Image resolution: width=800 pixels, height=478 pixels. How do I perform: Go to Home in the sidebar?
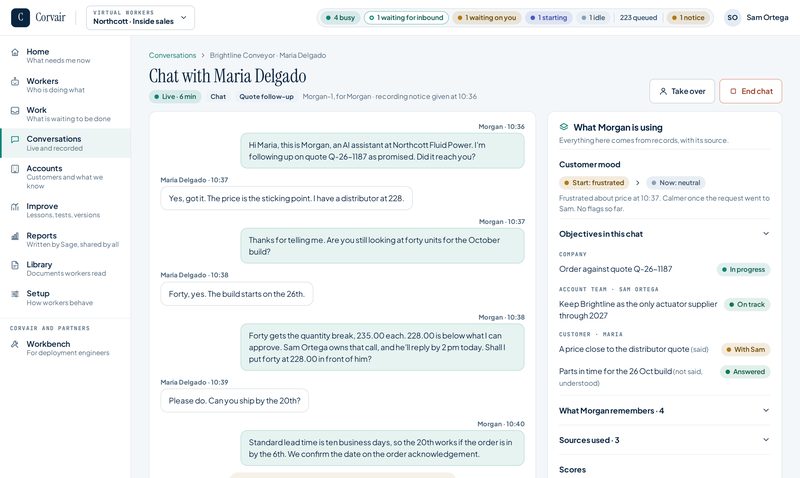[65, 56]
